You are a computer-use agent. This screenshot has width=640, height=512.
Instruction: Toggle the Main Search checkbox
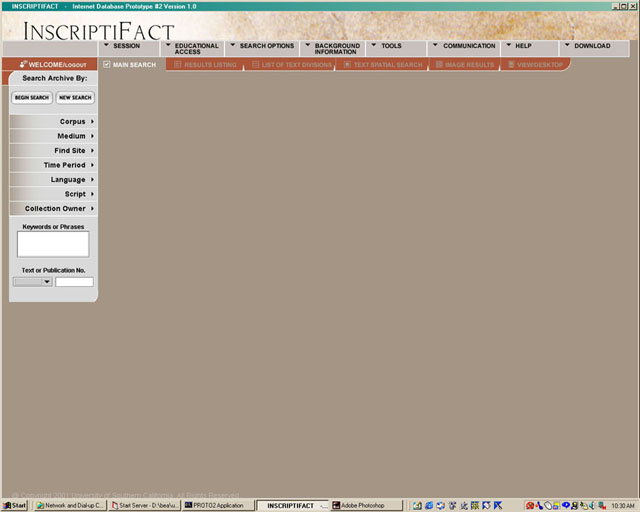tap(107, 65)
